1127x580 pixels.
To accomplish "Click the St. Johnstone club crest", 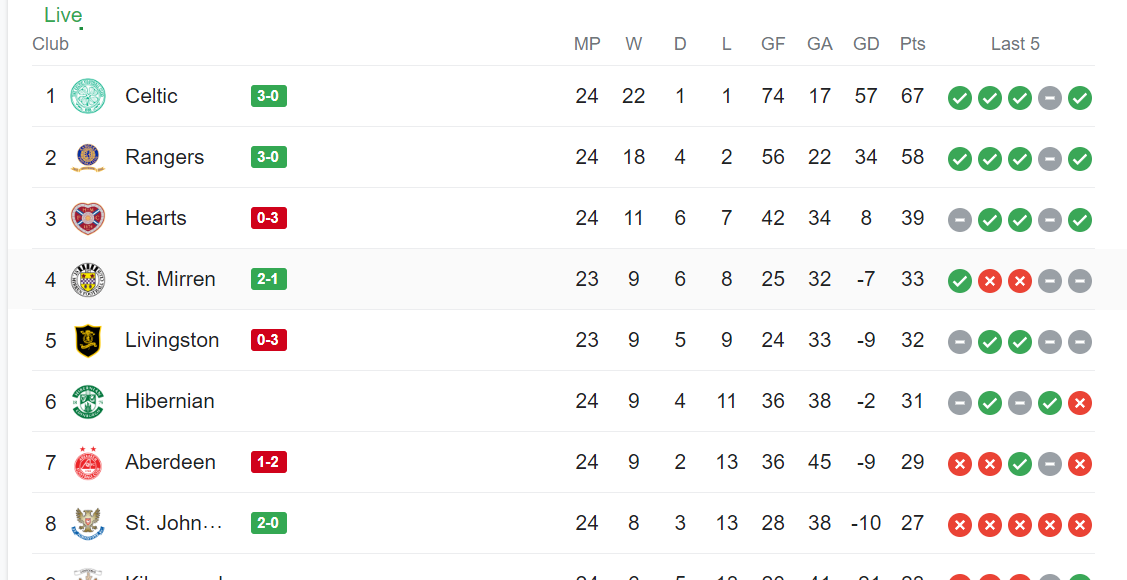I will (x=88, y=523).
